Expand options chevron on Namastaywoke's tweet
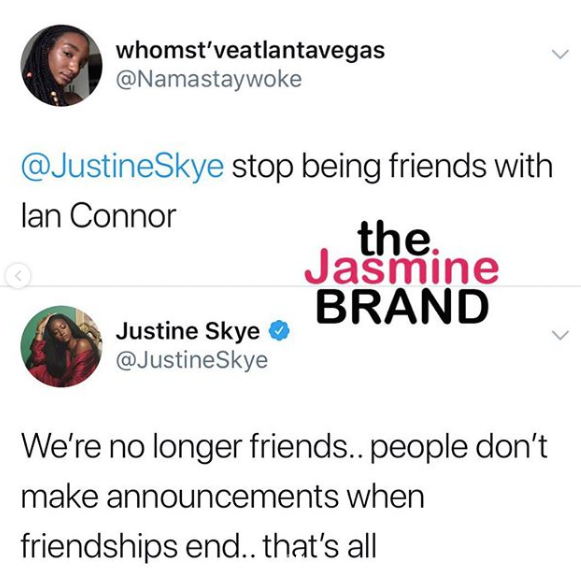Image resolution: width=581 pixels, height=574 pixels. coord(560,54)
